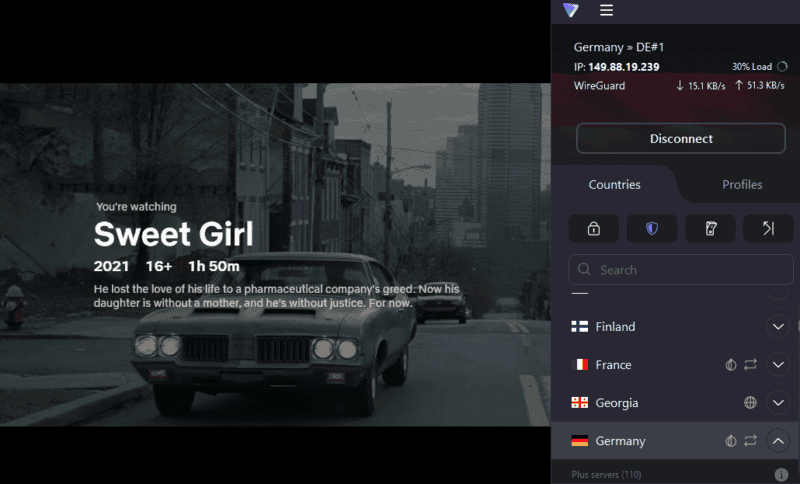Expand the Georgia server list
Screen dimensions: 800x484
click(778, 403)
